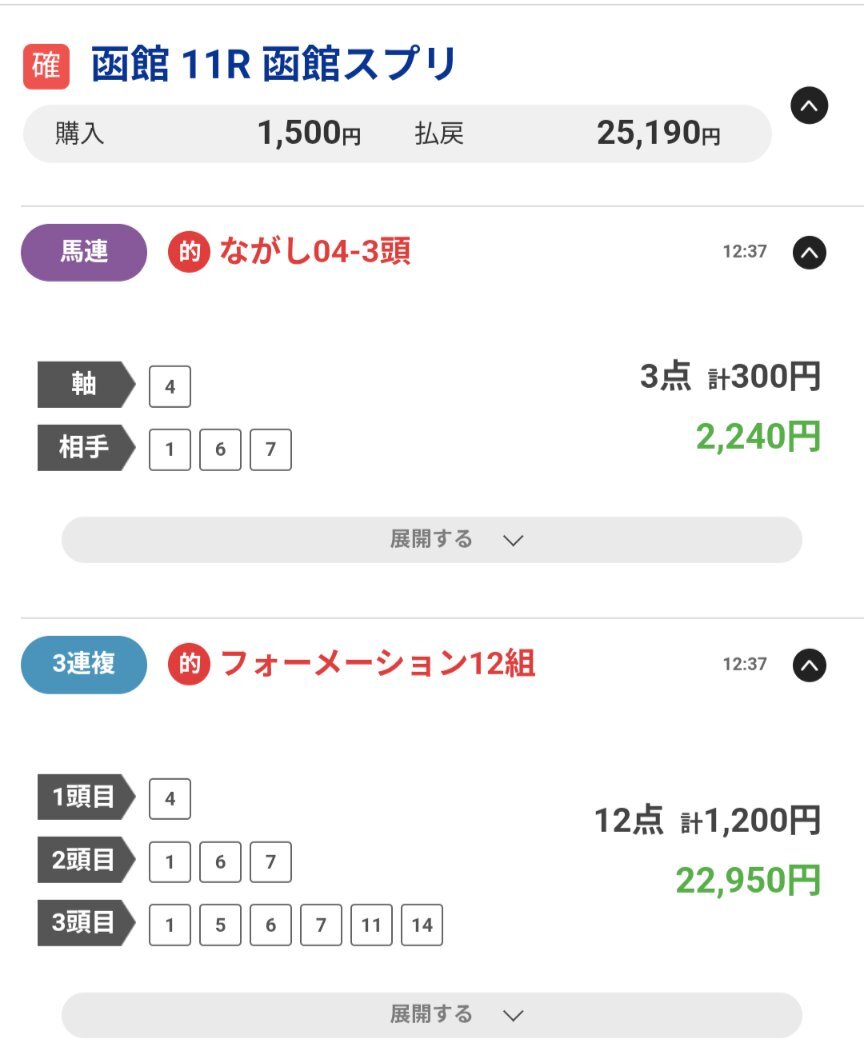Click the 1頭目 label tag

86,797
